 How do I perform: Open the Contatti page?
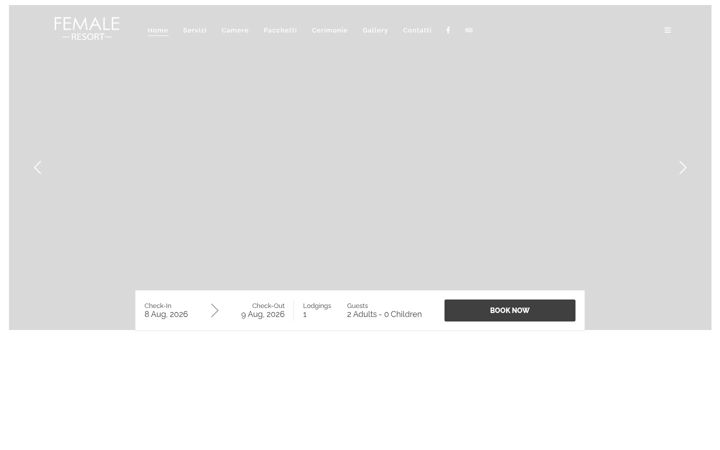417,30
